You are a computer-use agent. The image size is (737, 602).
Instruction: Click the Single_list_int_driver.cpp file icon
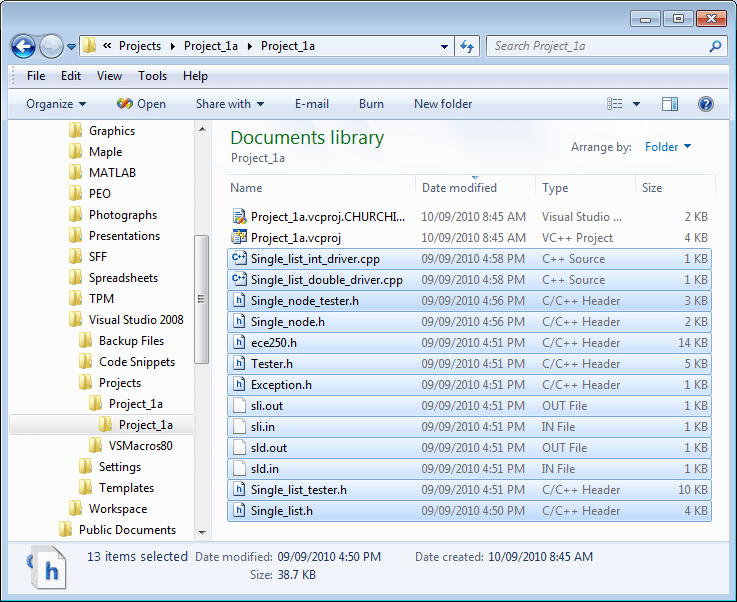click(239, 258)
